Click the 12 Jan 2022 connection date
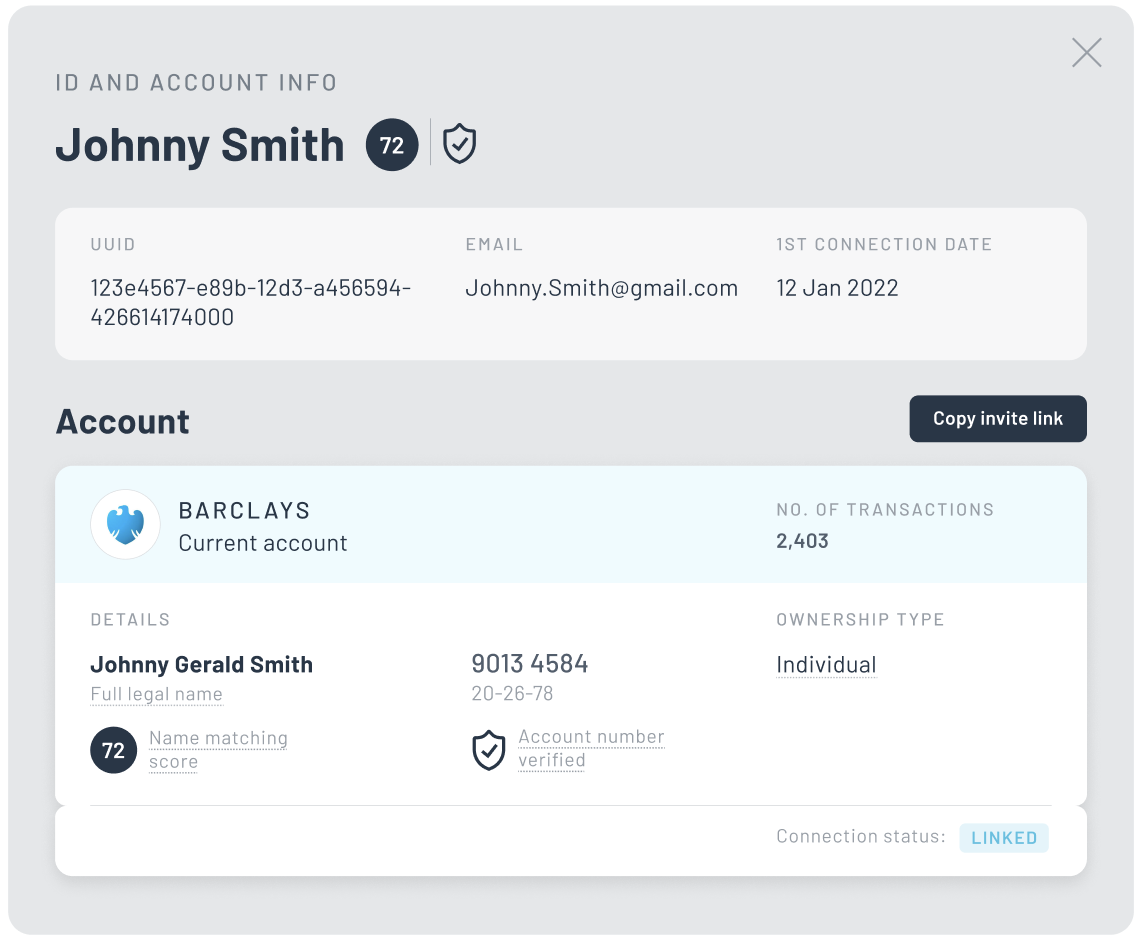This screenshot has width=1140, height=940. coord(837,288)
